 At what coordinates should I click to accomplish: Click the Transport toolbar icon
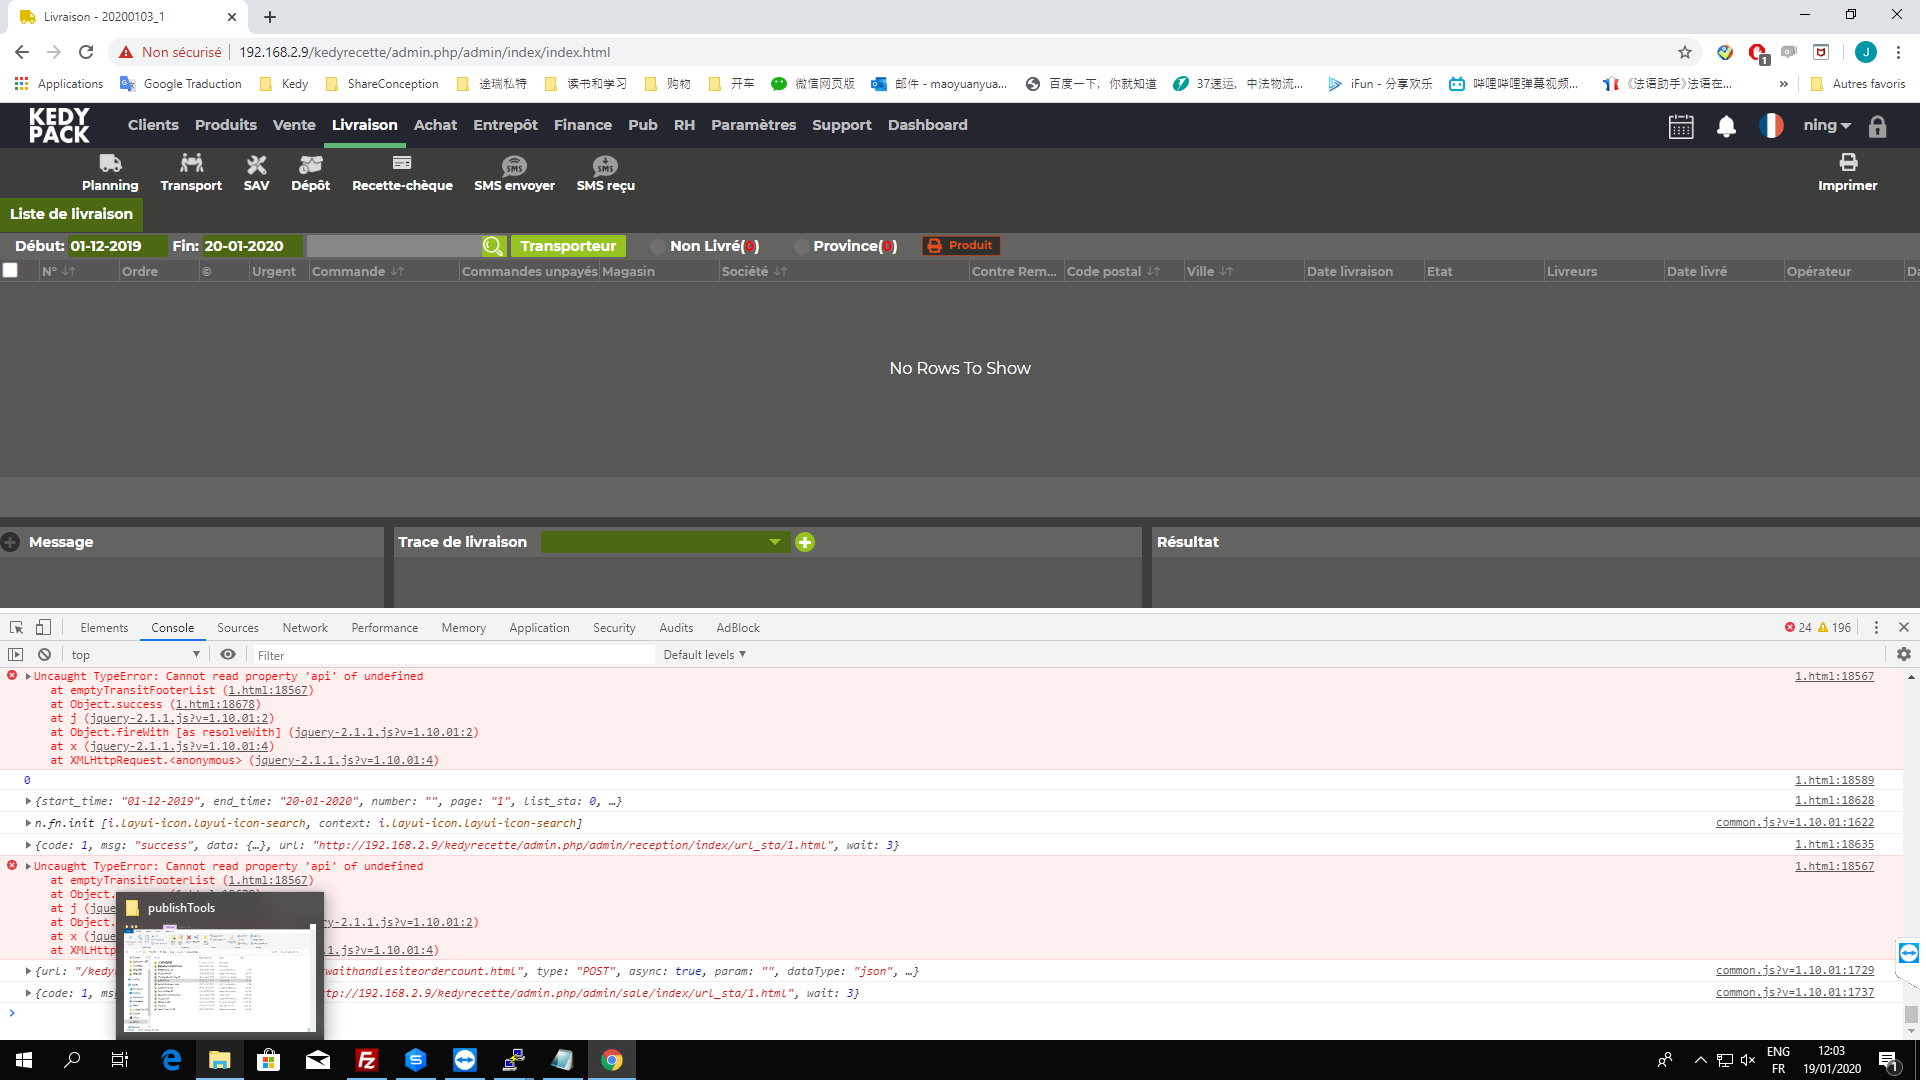(x=191, y=165)
